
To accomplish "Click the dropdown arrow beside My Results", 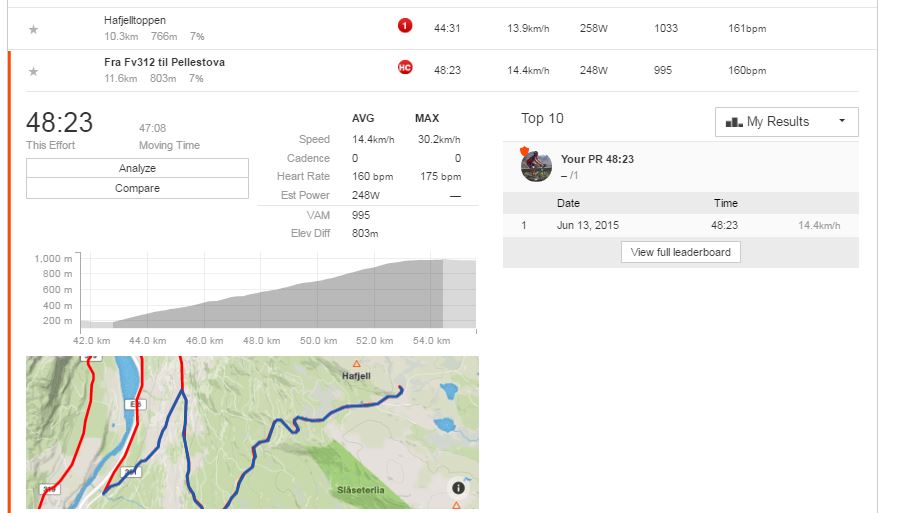I will (842, 121).
